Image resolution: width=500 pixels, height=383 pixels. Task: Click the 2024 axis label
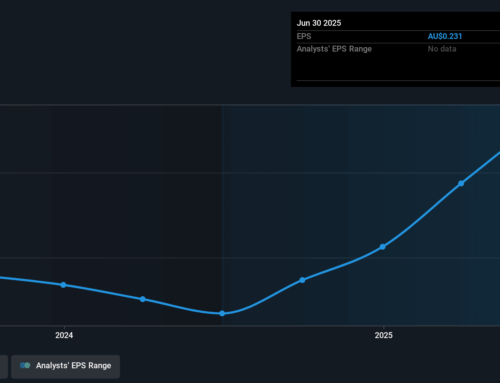[64, 335]
